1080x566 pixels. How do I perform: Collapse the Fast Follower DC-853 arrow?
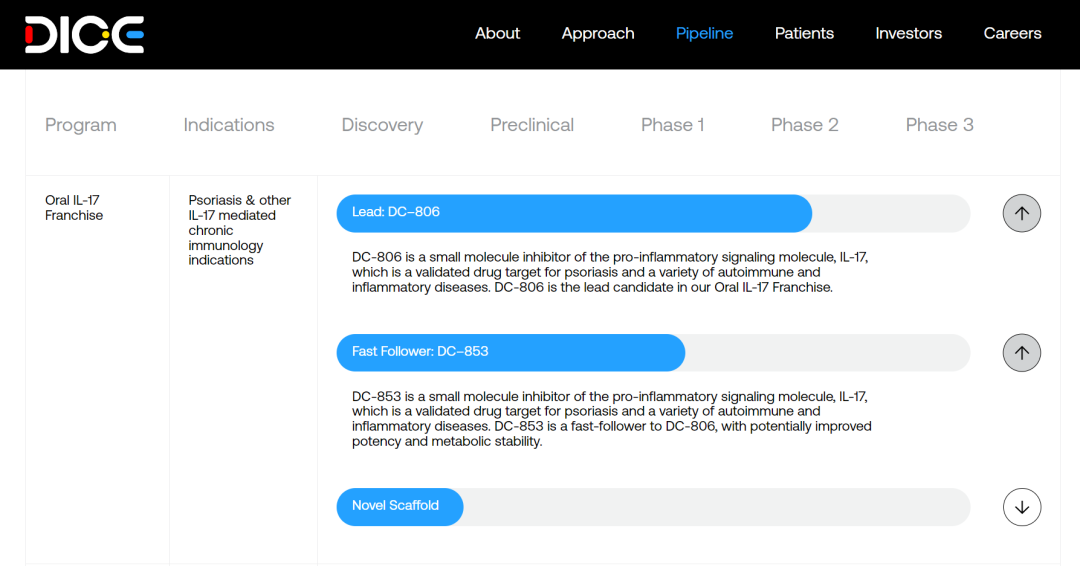1021,353
